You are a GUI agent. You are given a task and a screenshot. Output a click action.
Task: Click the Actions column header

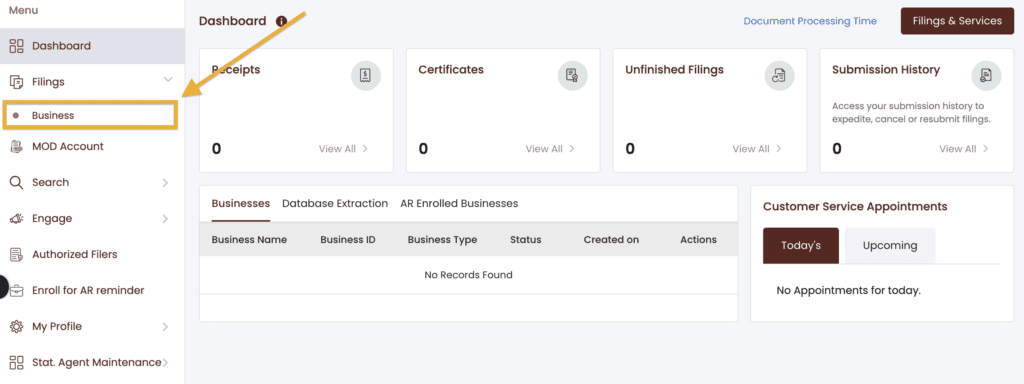click(698, 240)
